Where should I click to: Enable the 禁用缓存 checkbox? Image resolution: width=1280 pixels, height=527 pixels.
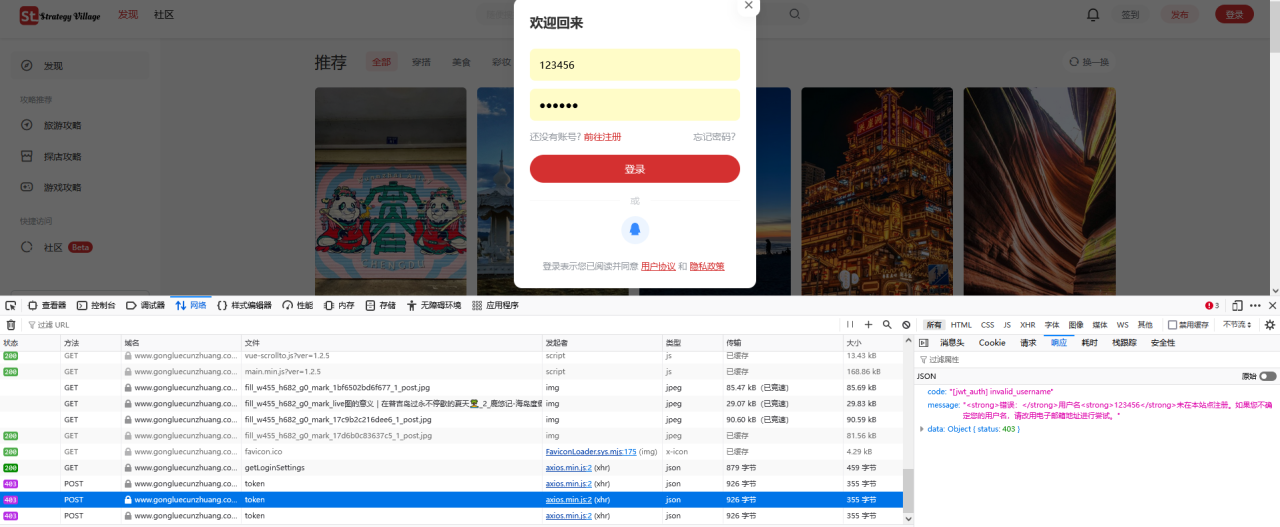pyautogui.click(x=1172, y=325)
